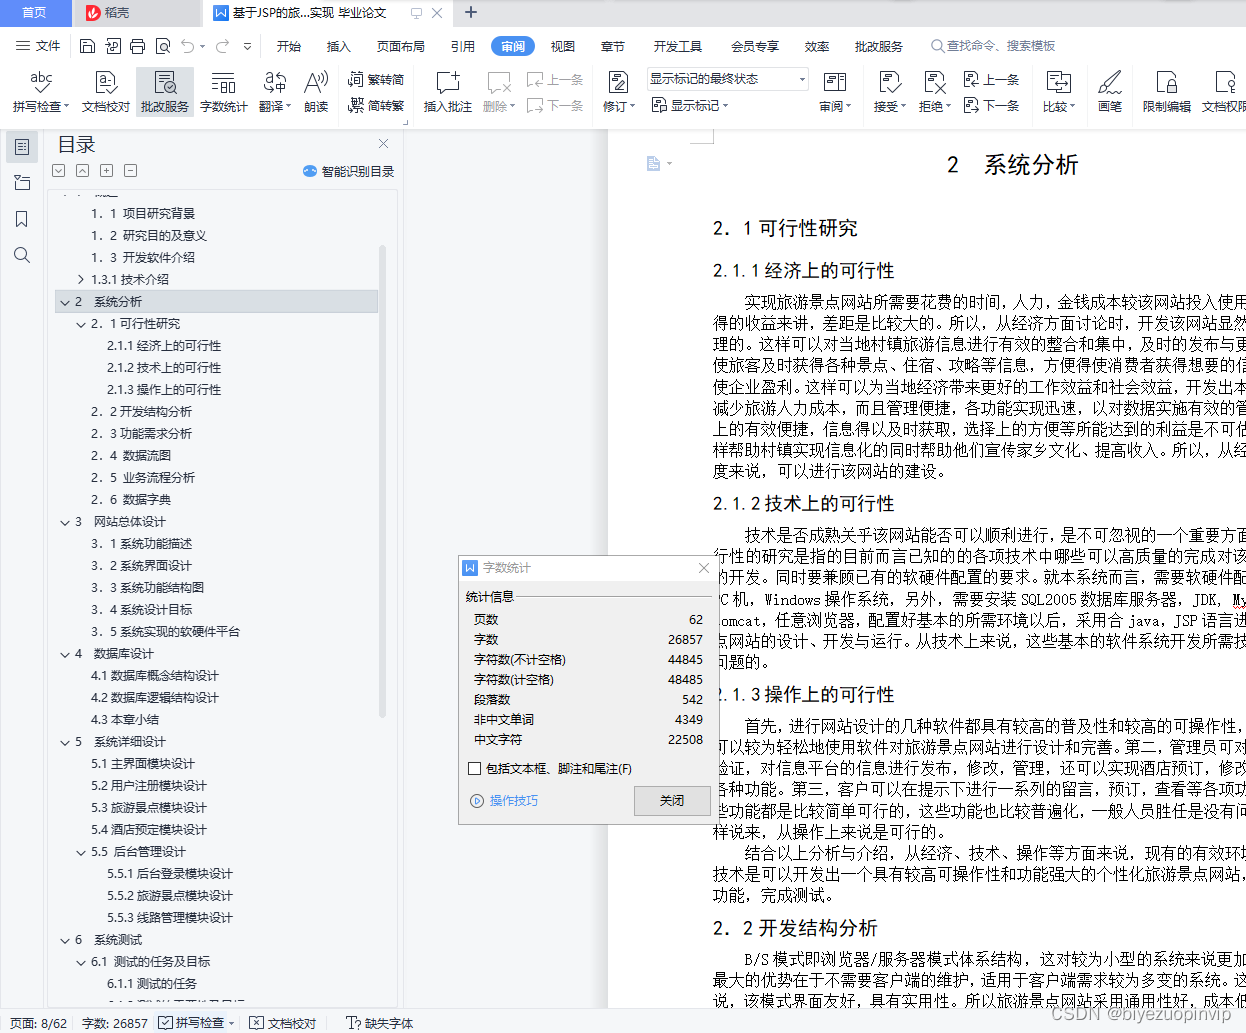Image resolution: width=1246 pixels, height=1033 pixels.
Task: Convert to traditional Chinese (繁转简)
Action: click(376, 80)
